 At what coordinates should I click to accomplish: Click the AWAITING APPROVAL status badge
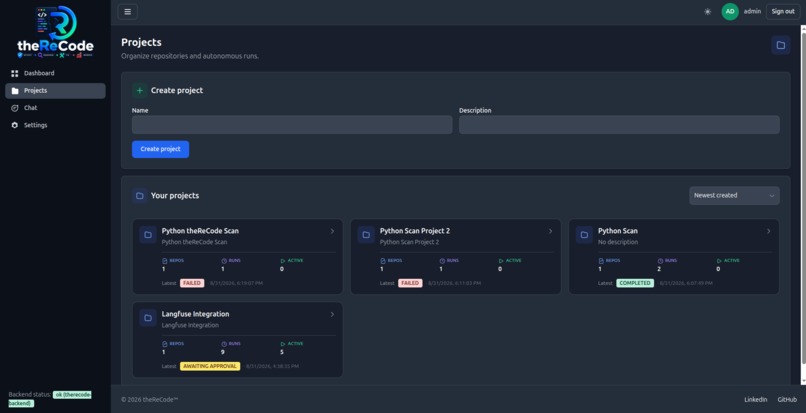210,366
